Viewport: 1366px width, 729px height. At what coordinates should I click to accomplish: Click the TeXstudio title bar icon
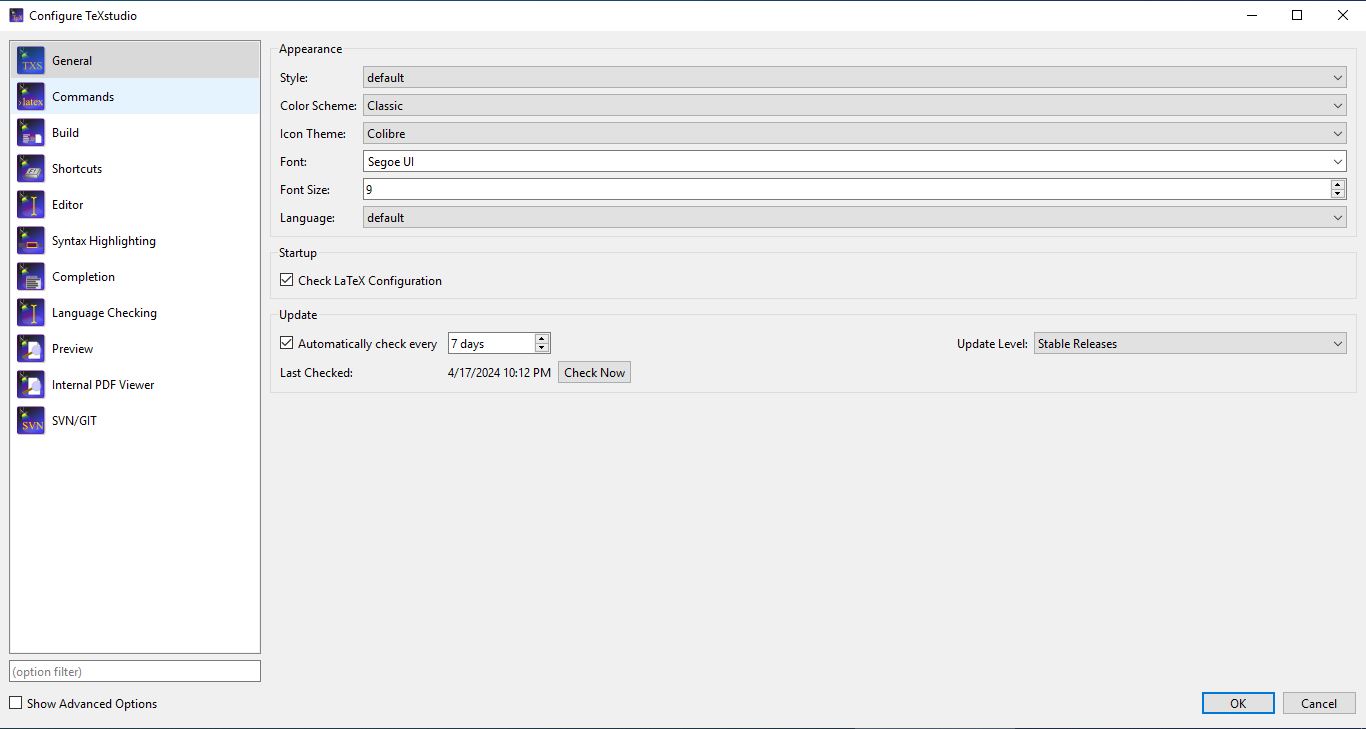tap(16, 15)
